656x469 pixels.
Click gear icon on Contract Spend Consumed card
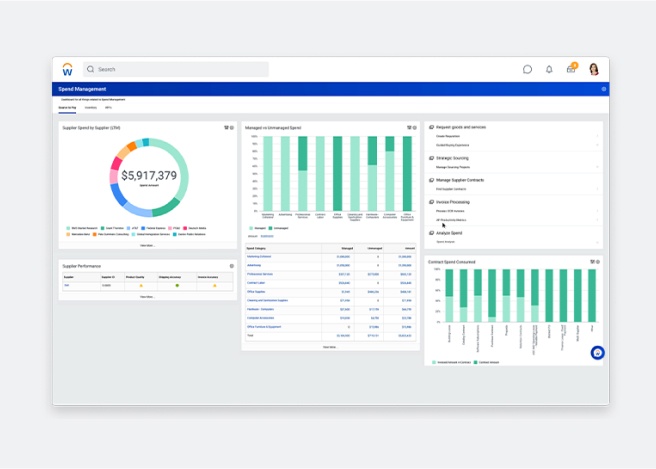[596, 262]
